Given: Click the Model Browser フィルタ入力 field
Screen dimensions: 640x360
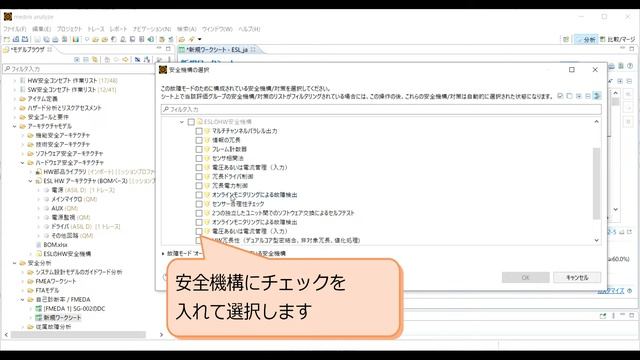Looking at the screenshot, I should (78, 69).
